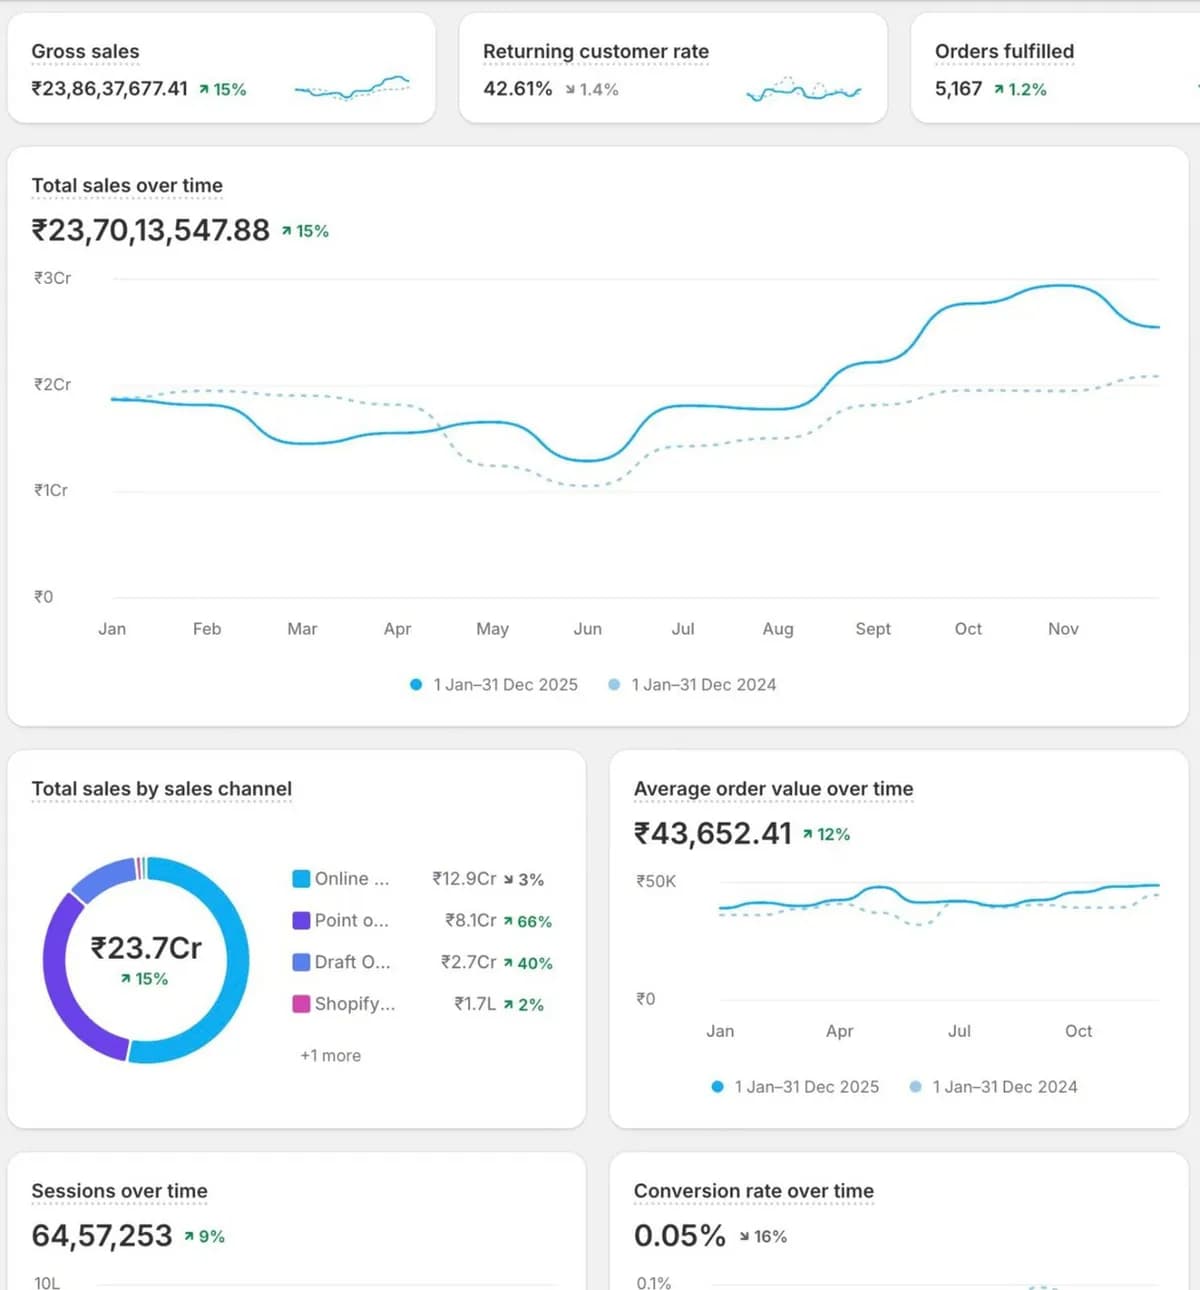
Task: Click the 15% up arrow beside gross sales
Action: coord(222,89)
